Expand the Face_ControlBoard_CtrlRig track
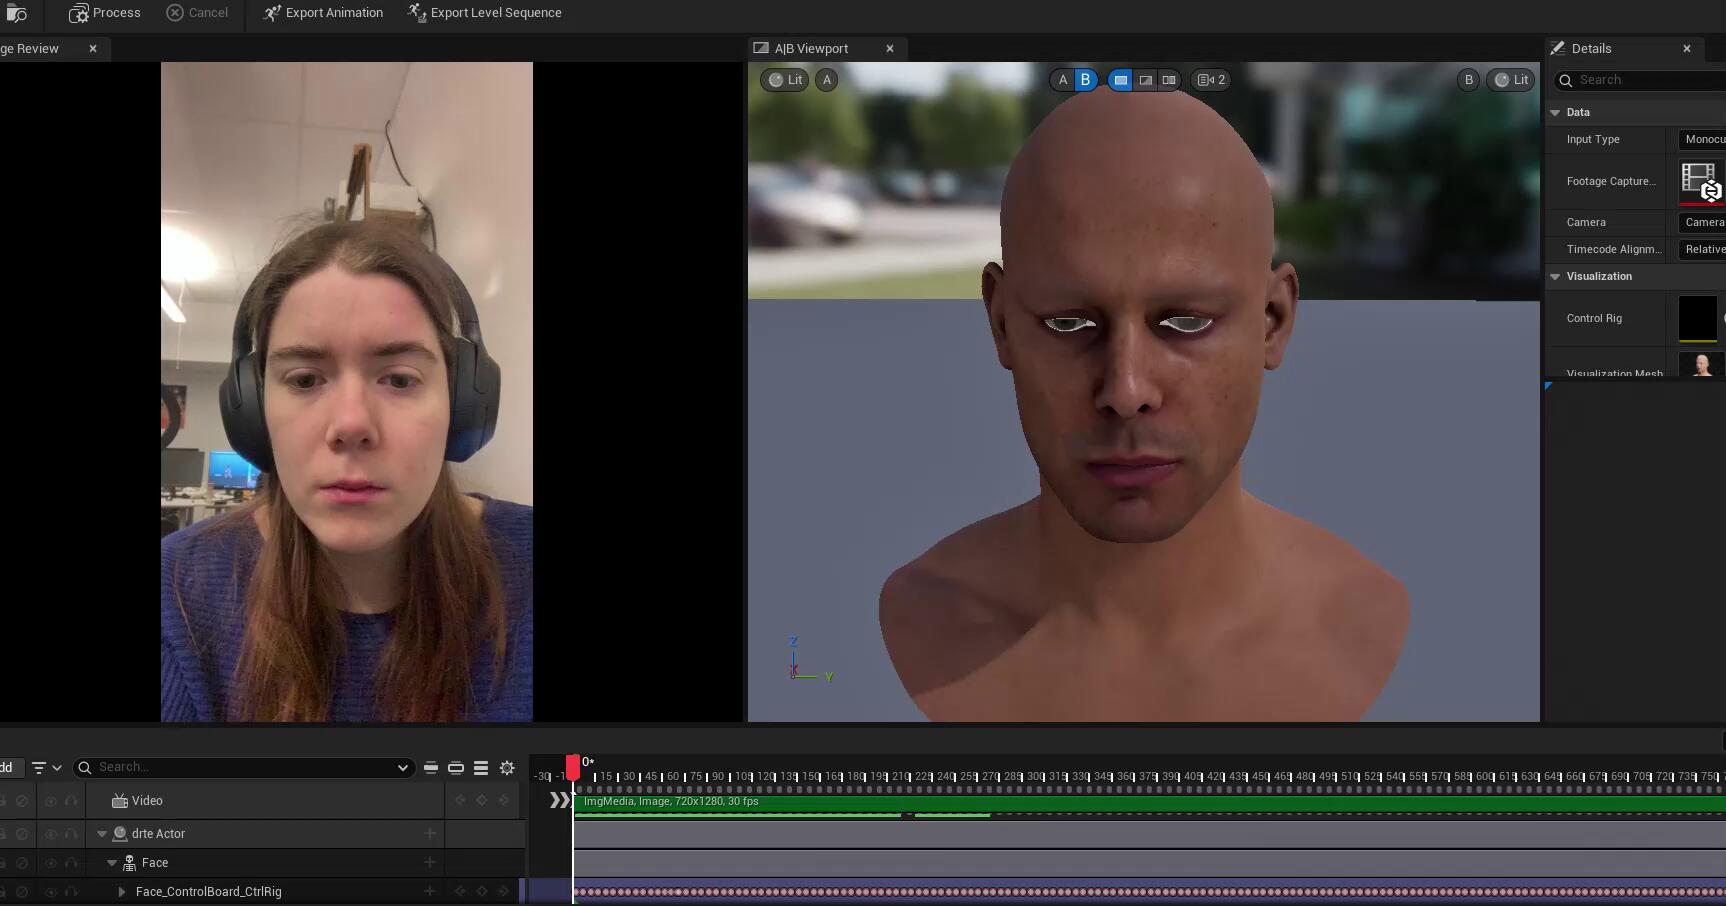Viewport: 1726px width, 906px height. coord(122,892)
